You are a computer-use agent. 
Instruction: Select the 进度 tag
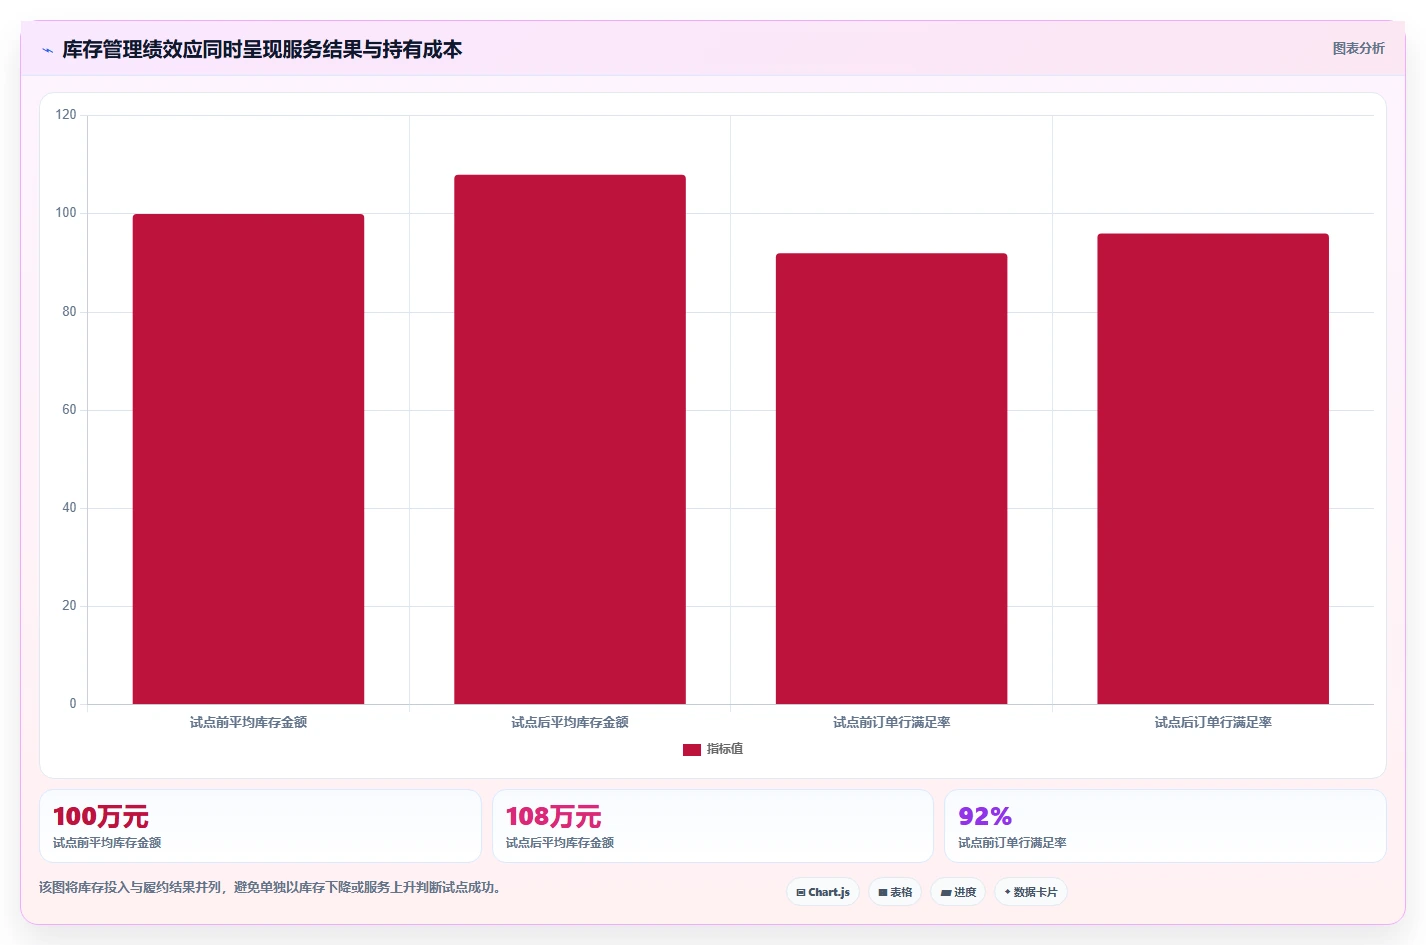pyautogui.click(x=958, y=892)
